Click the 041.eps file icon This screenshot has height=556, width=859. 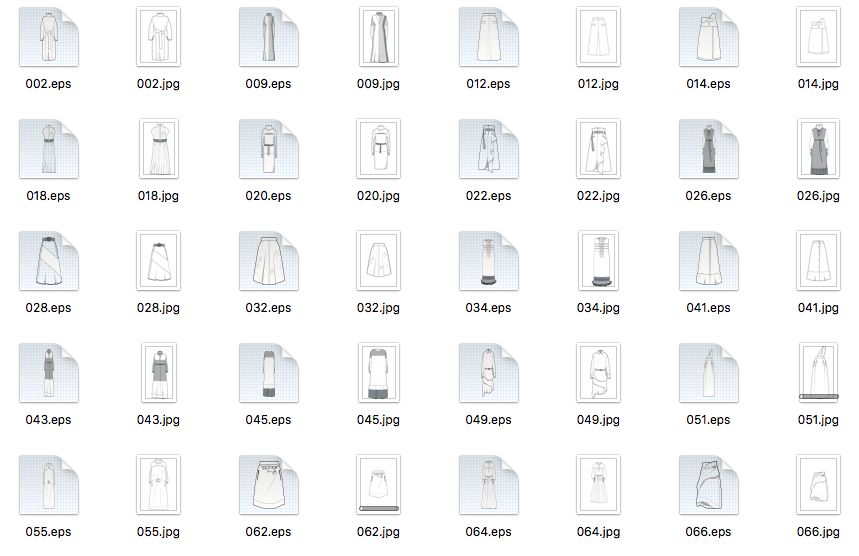point(709,261)
